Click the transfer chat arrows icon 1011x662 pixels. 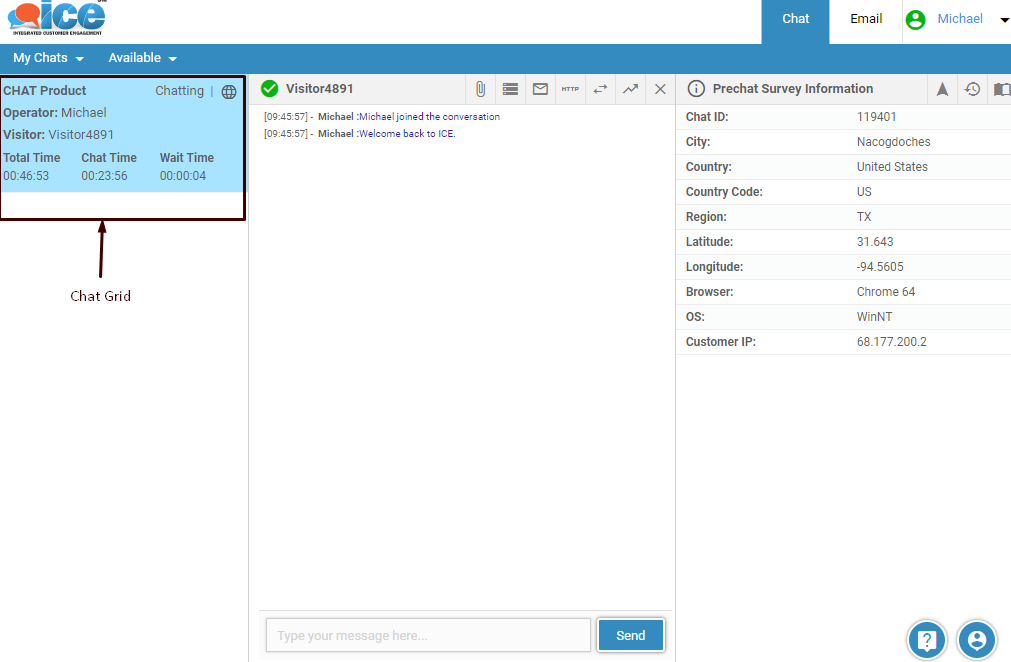pos(600,89)
